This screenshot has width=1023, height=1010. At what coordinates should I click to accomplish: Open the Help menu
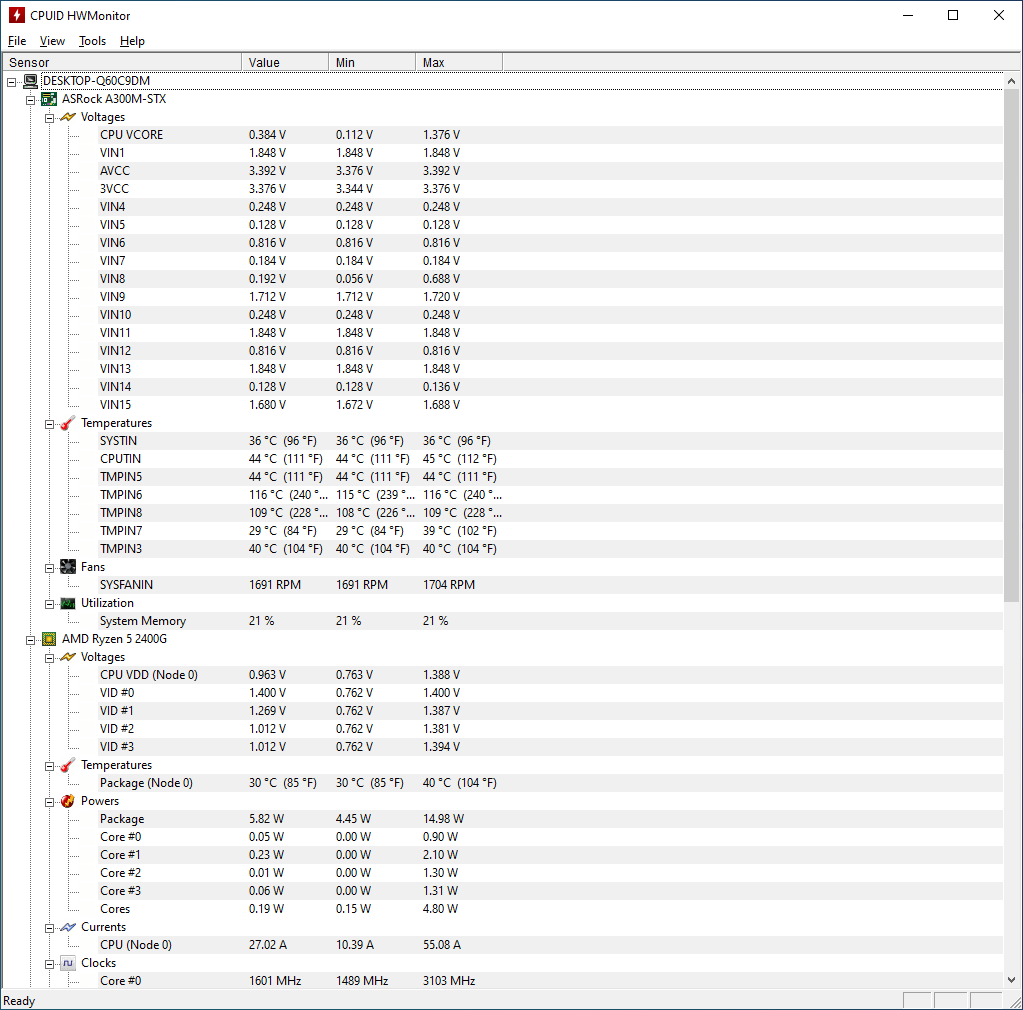[x=132, y=41]
